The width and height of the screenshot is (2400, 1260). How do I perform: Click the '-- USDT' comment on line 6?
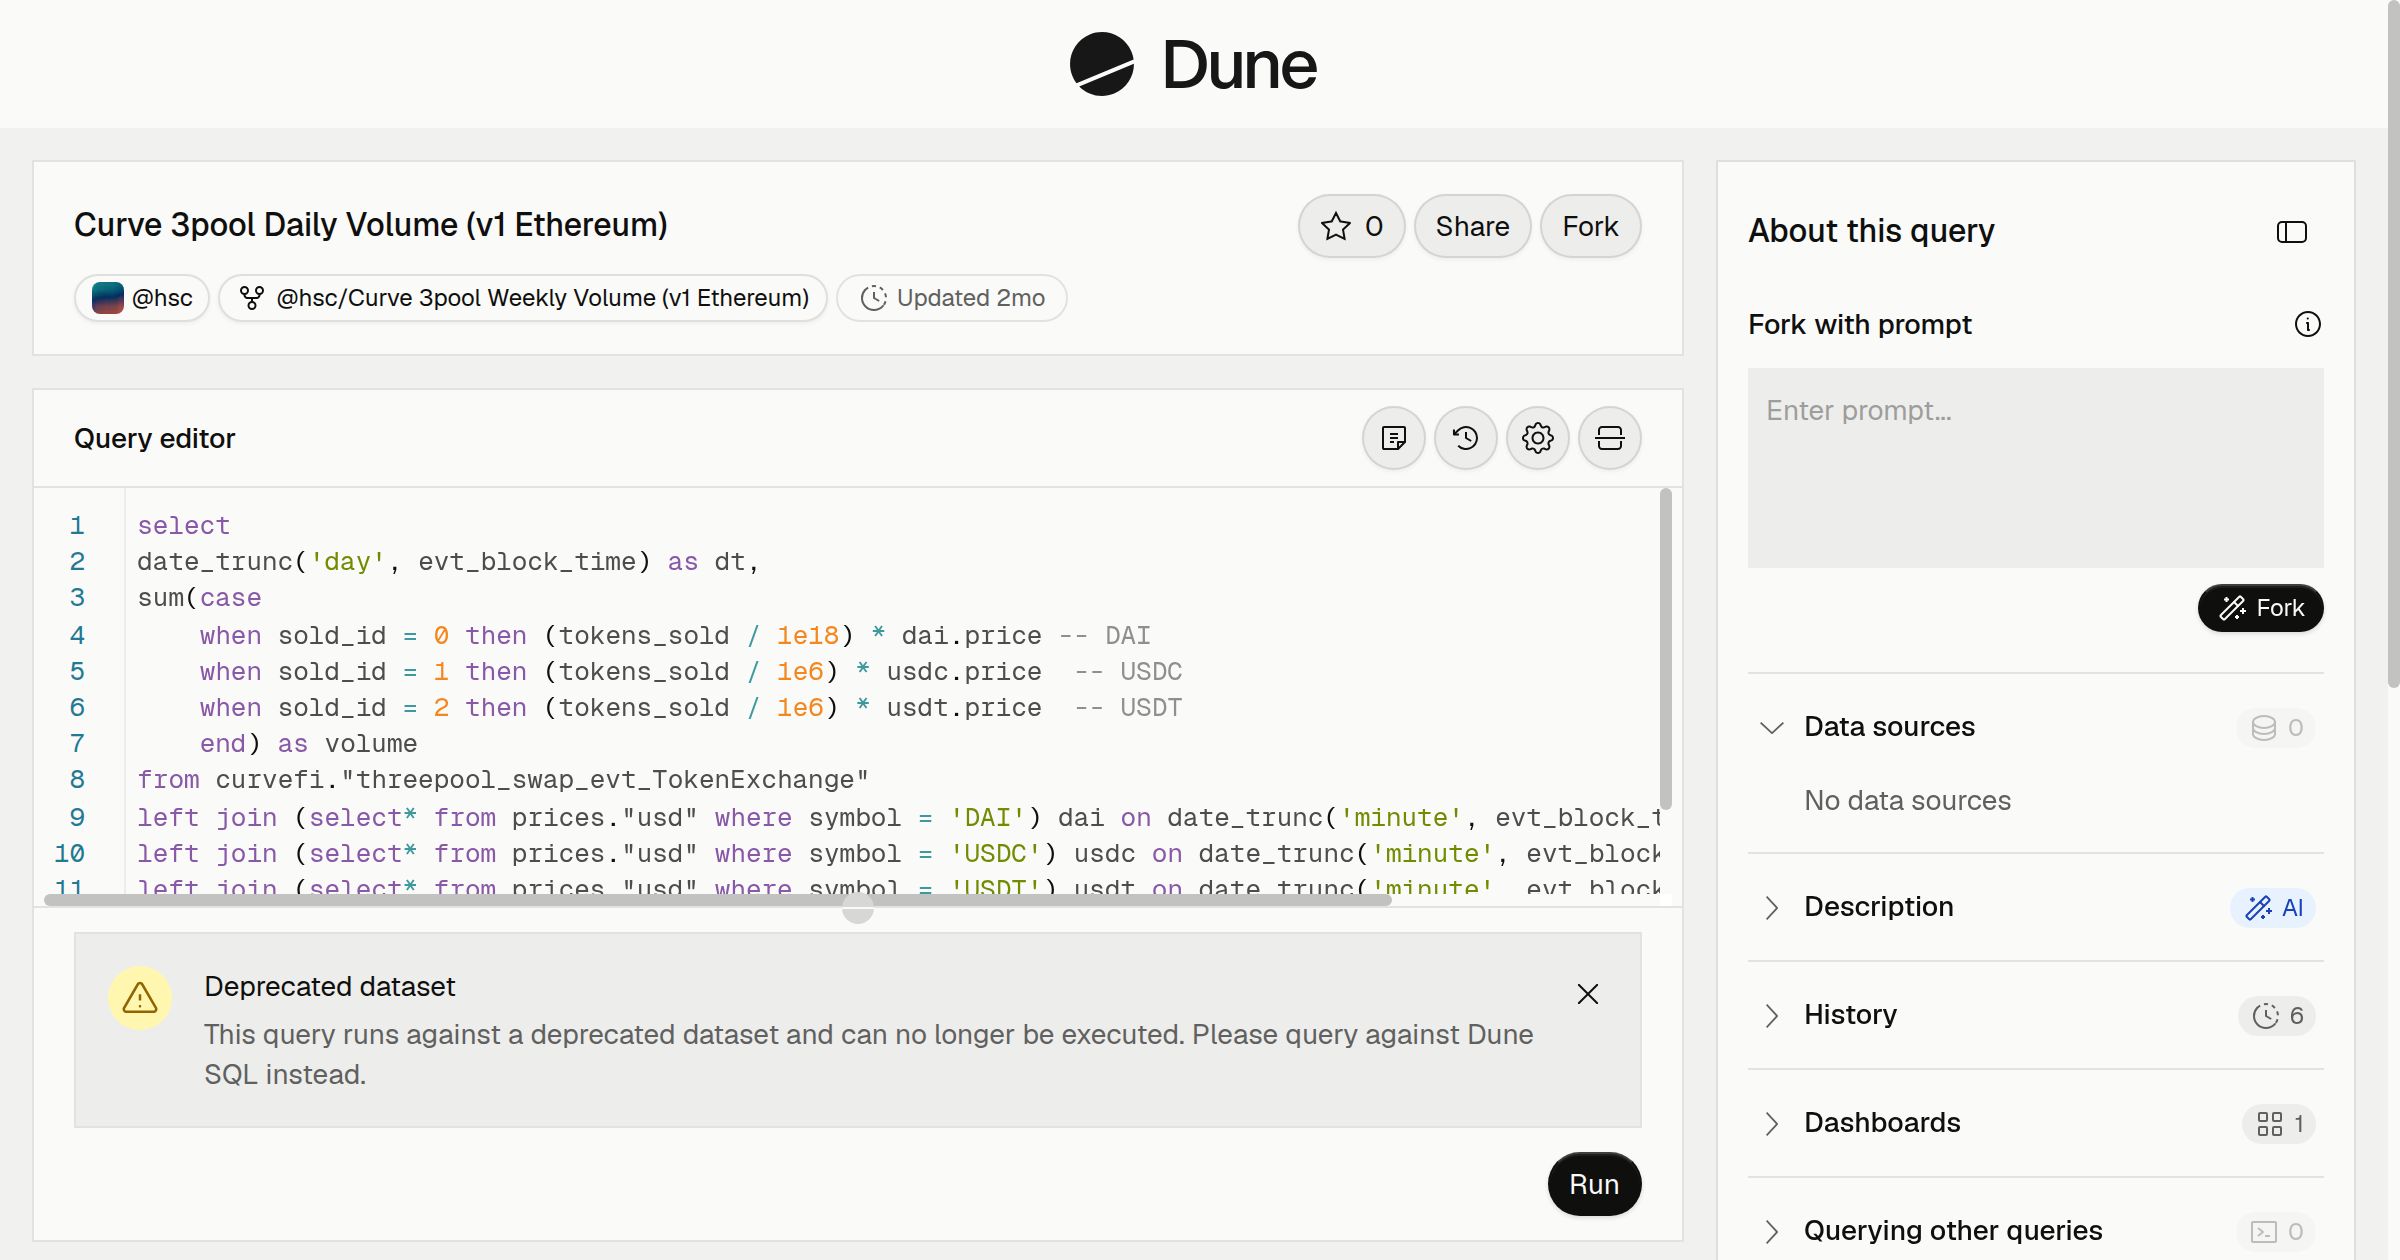[1128, 708]
